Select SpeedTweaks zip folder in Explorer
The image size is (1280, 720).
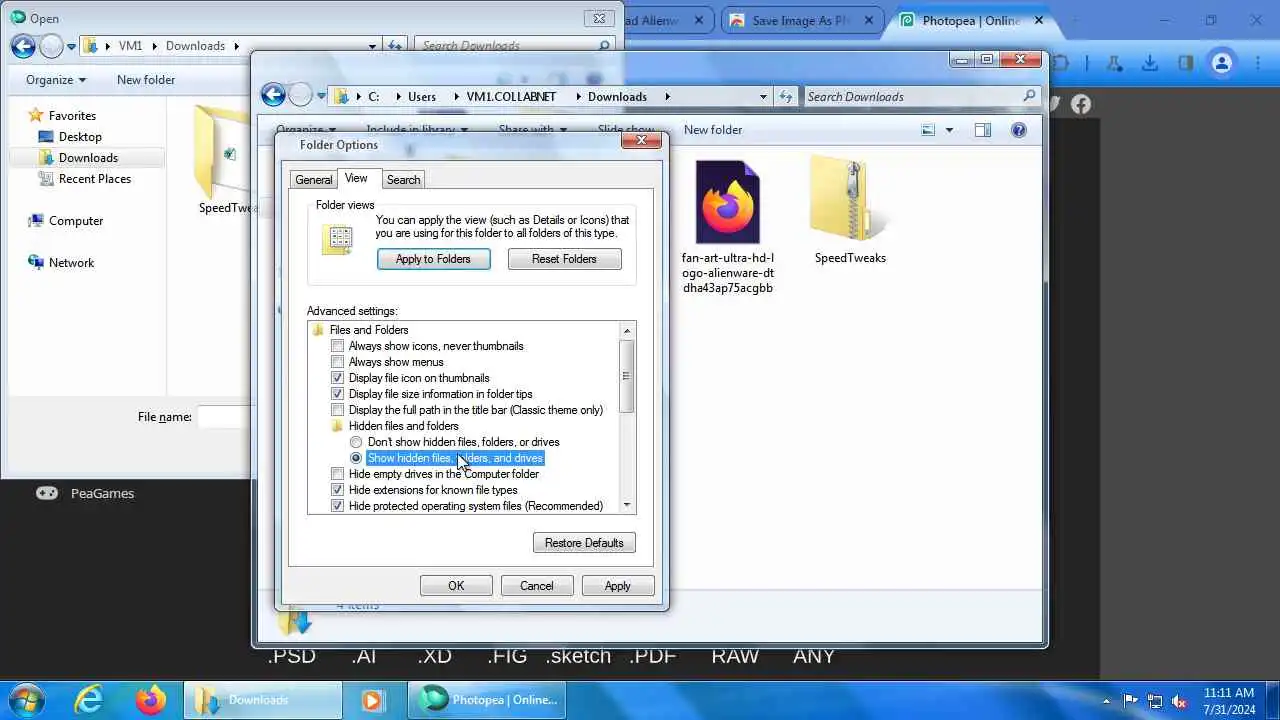coord(850,211)
